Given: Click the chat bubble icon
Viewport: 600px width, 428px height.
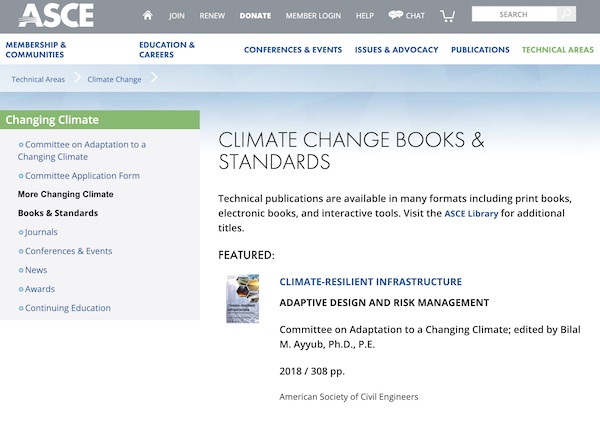Looking at the screenshot, I should pyautogui.click(x=395, y=15).
